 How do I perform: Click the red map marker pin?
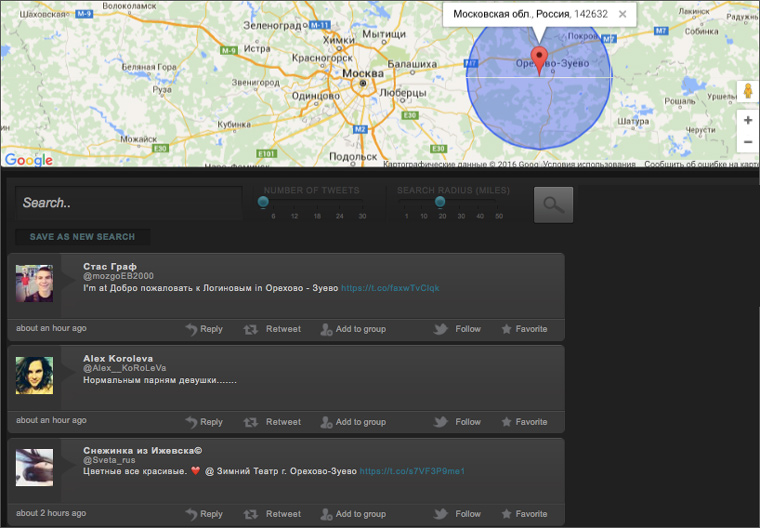[540, 59]
